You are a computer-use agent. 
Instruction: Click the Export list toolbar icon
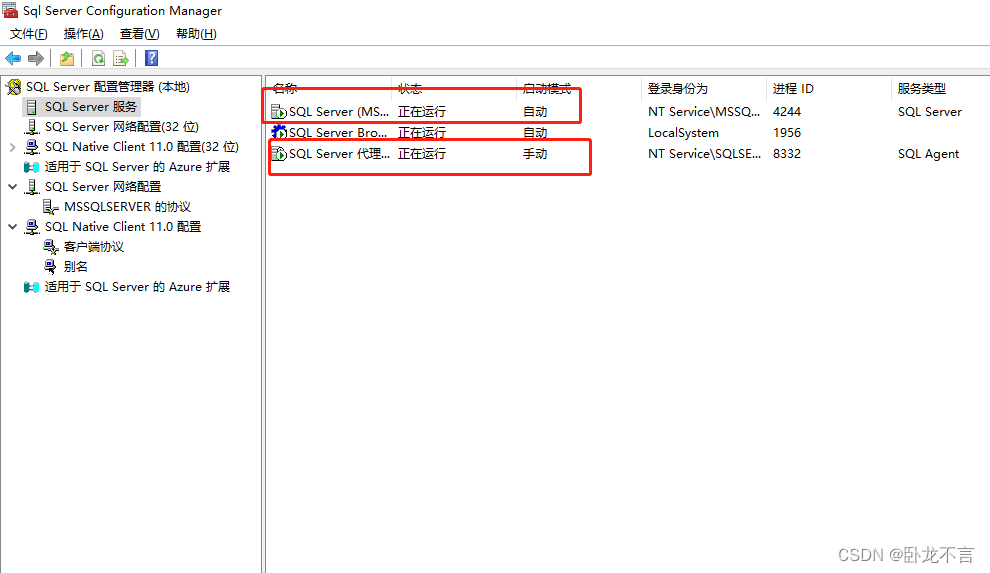pyautogui.click(x=121, y=59)
